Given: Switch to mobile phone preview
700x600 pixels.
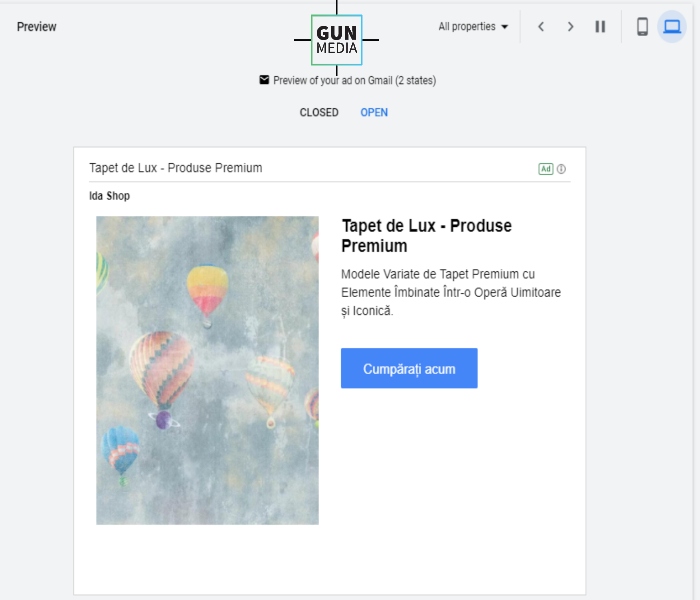Looking at the screenshot, I should [x=642, y=27].
